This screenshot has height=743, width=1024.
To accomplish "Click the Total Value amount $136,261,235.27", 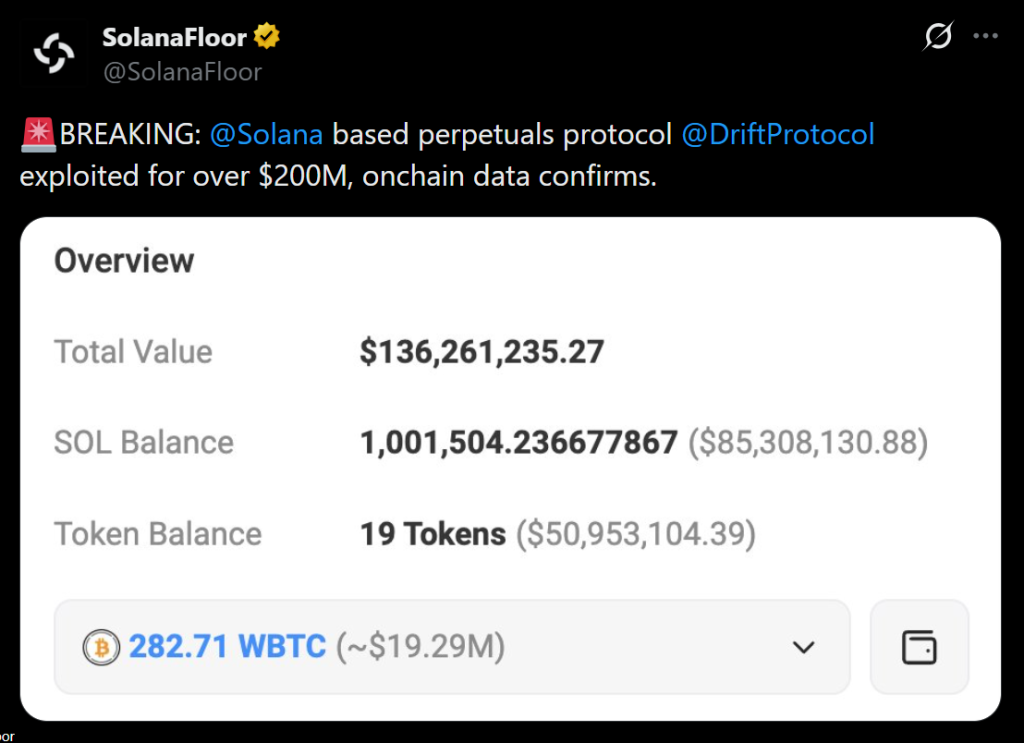I will point(482,352).
